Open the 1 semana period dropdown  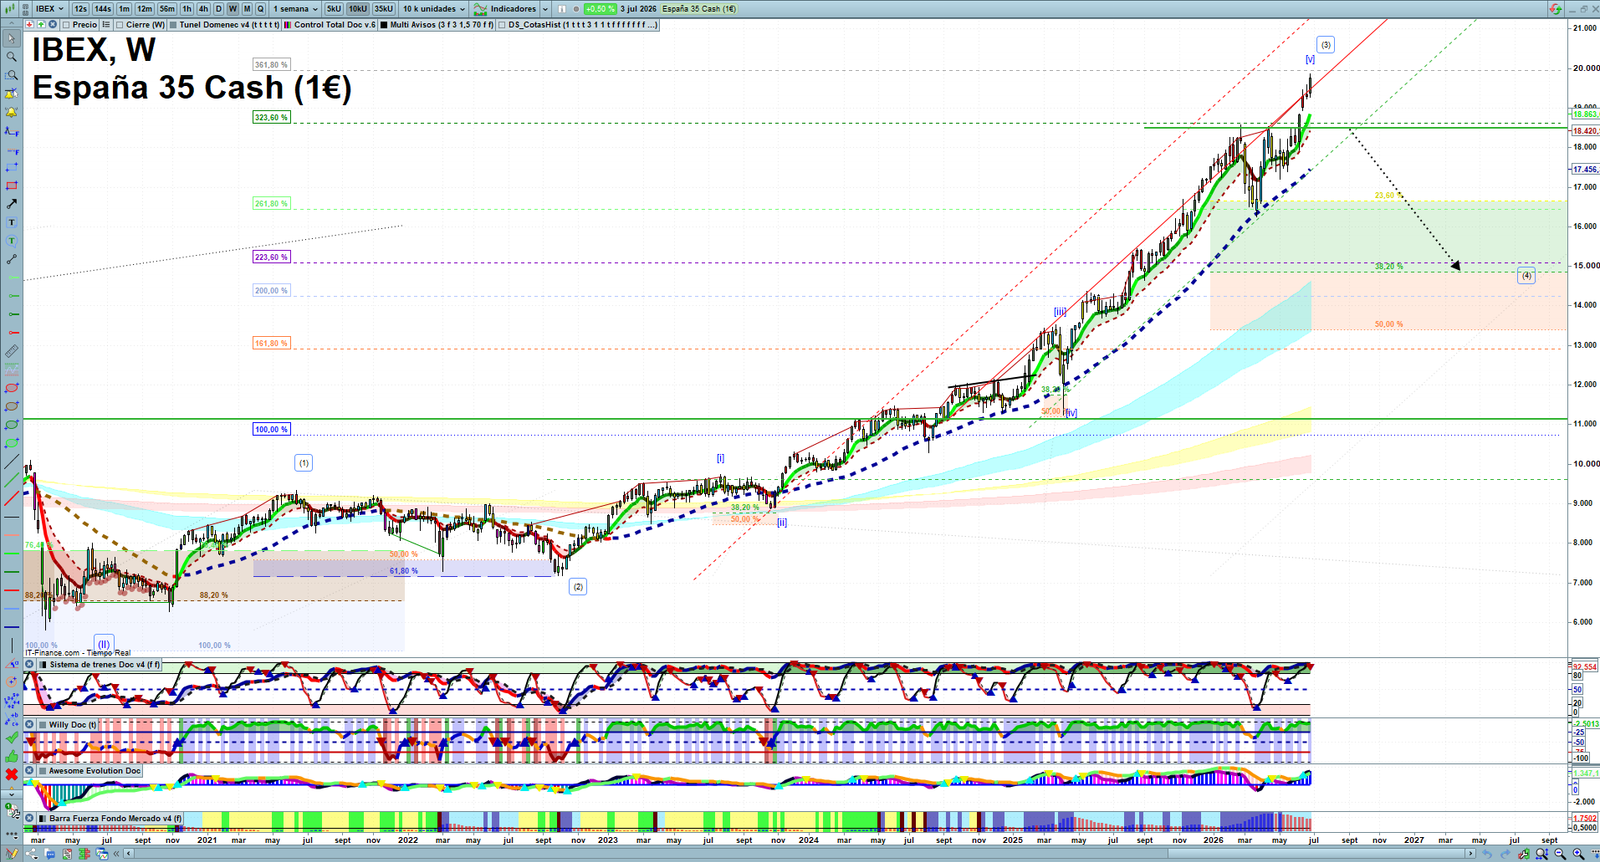tap(295, 8)
